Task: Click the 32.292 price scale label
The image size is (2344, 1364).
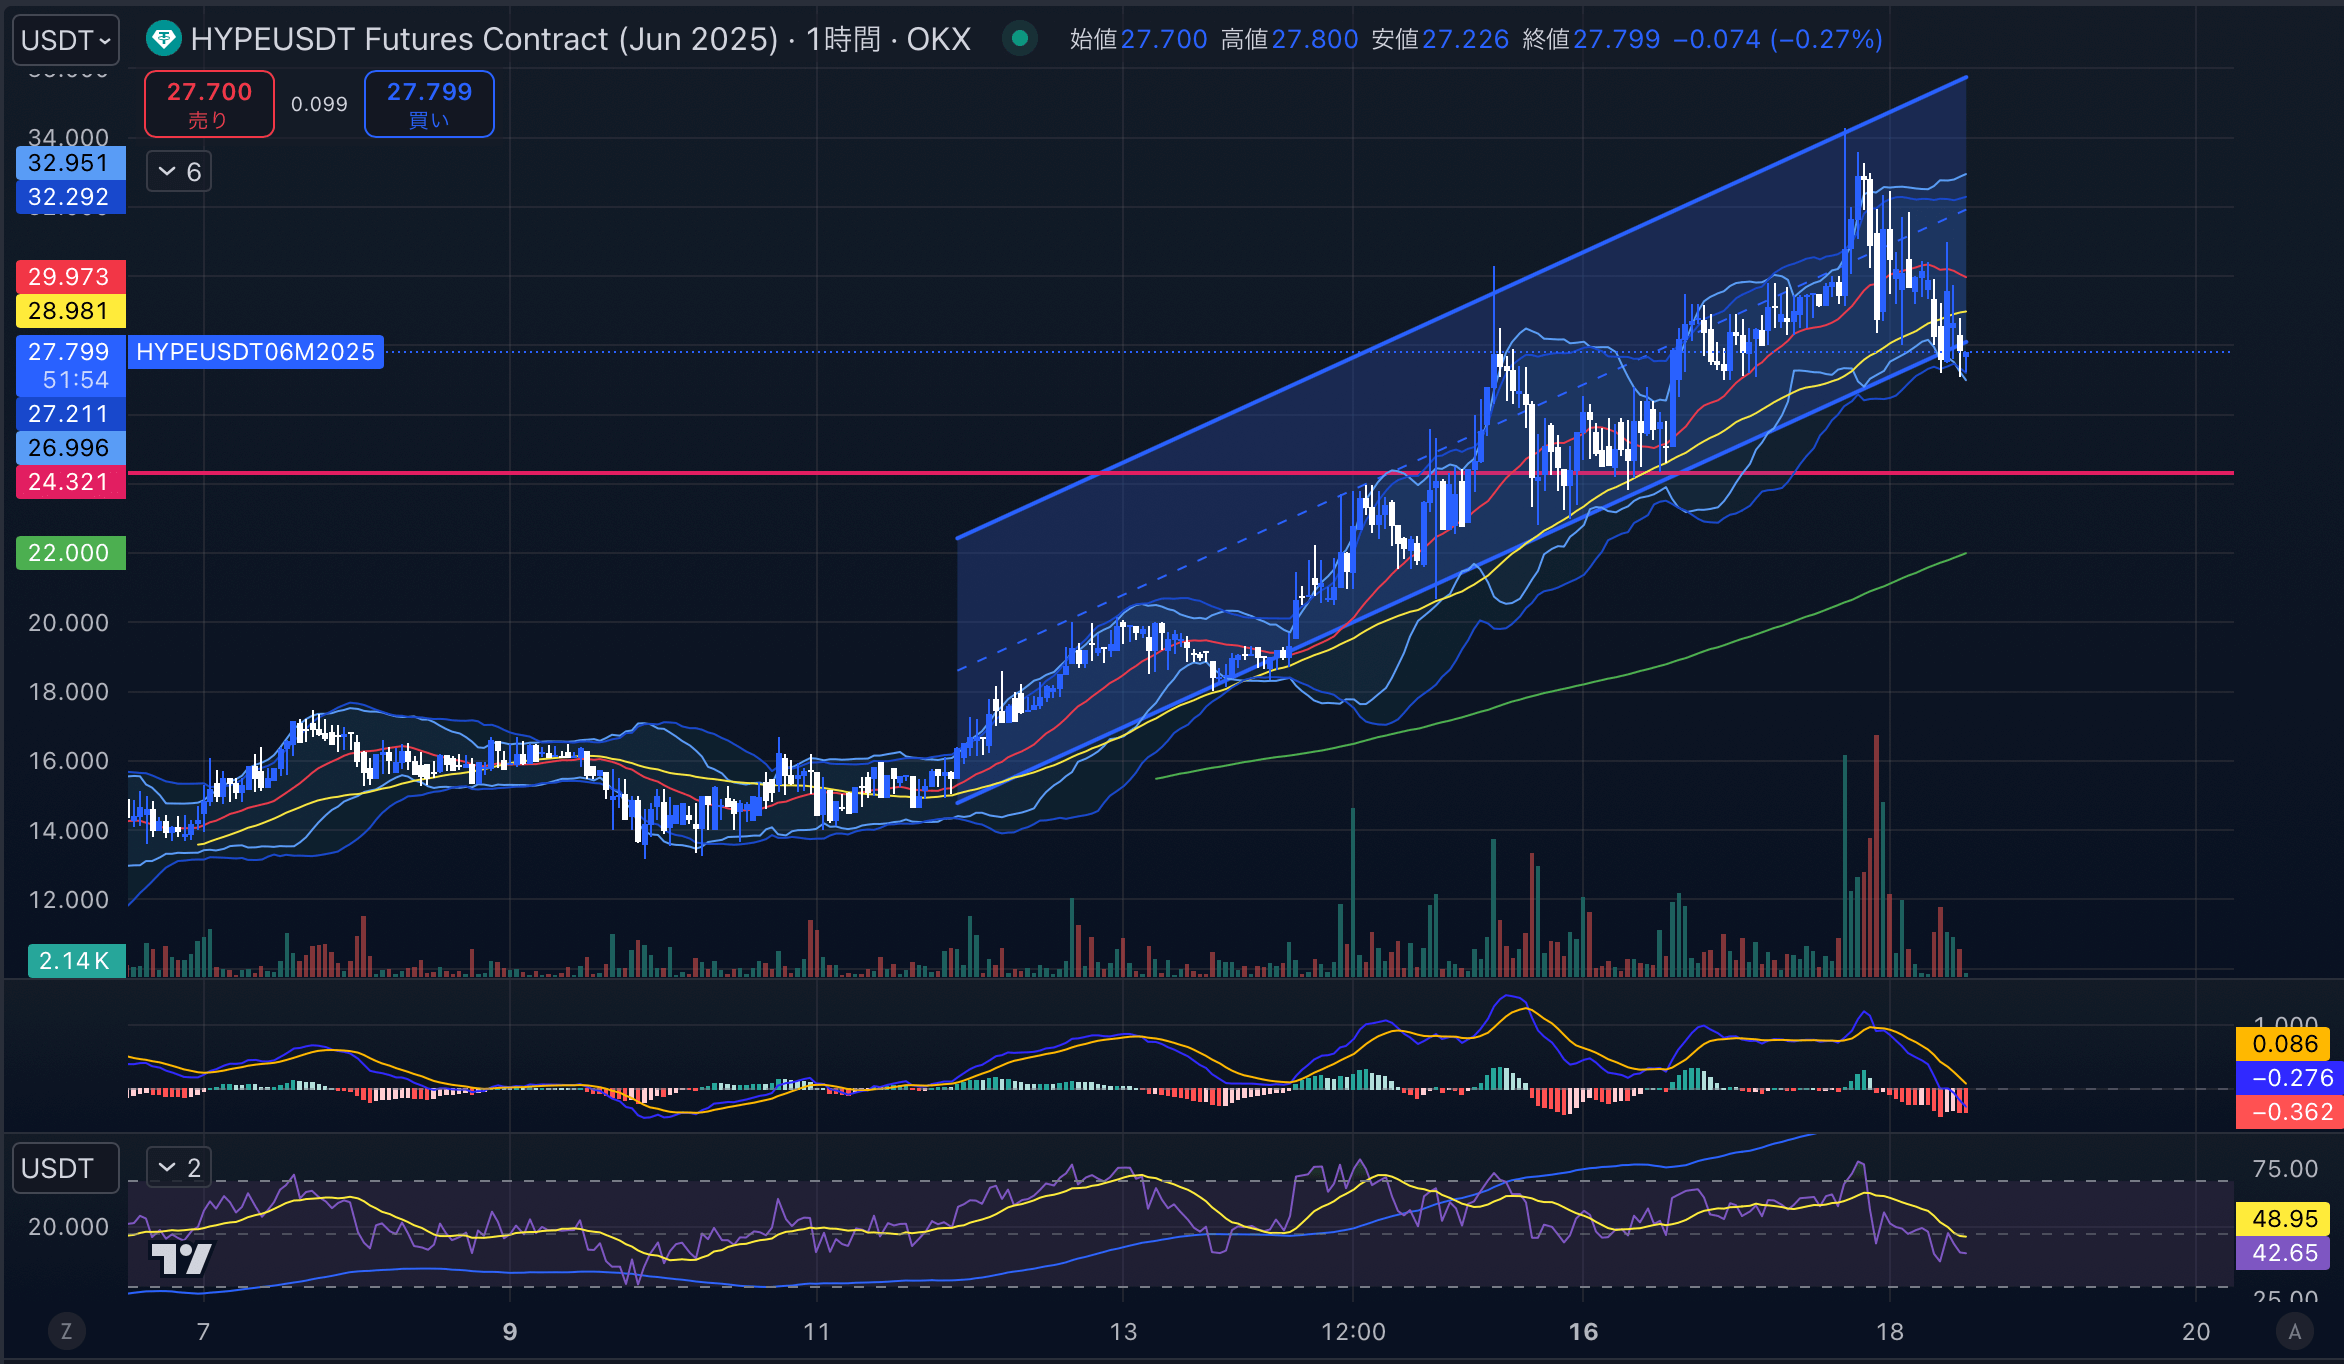Action: tap(70, 197)
